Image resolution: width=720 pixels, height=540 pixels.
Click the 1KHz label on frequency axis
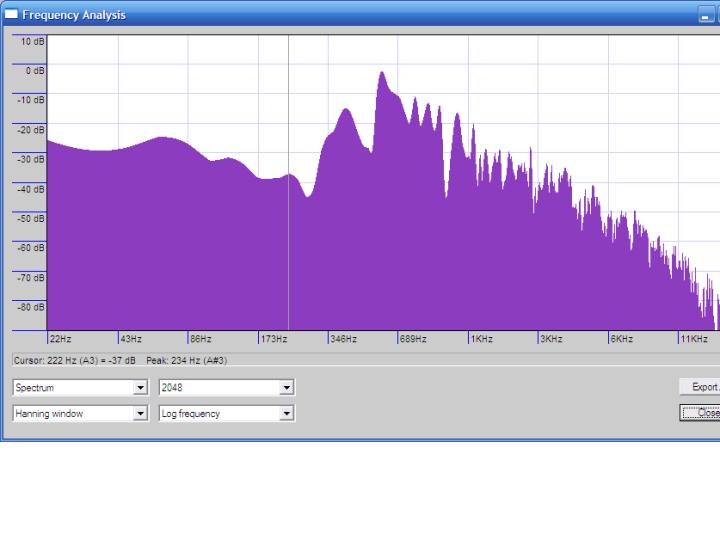click(x=482, y=339)
